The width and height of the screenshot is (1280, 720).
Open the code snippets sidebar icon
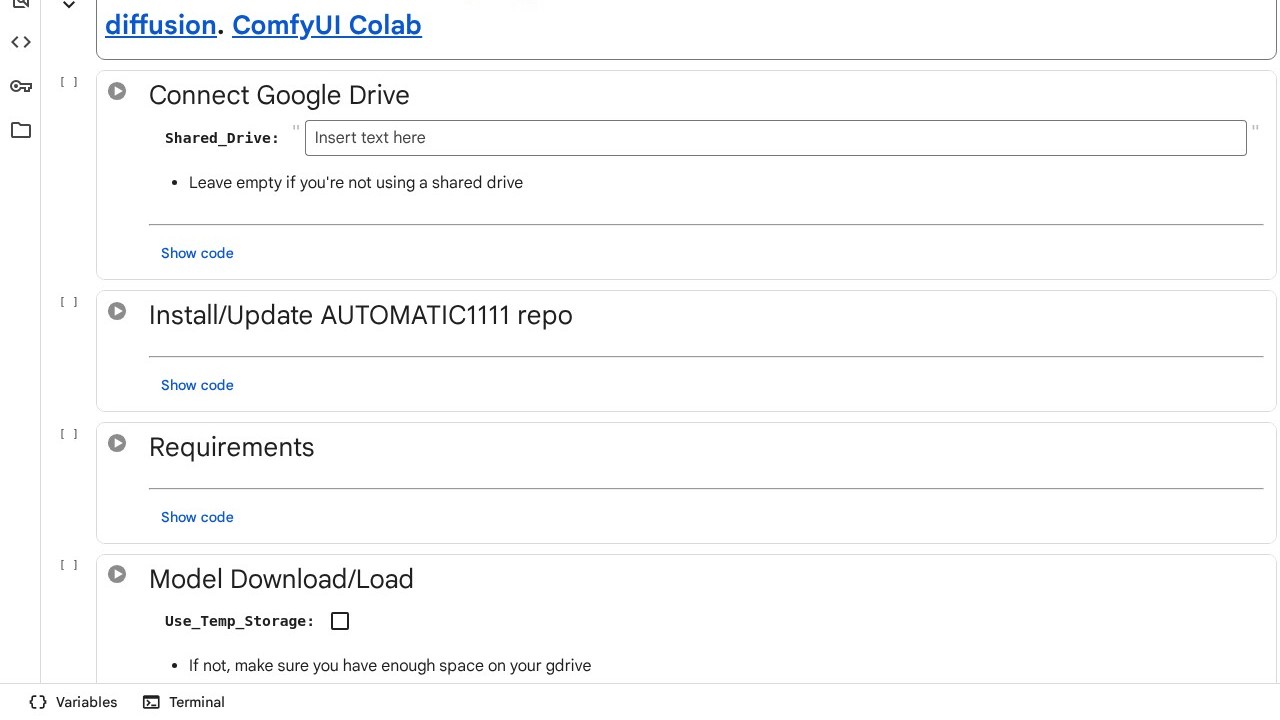(x=21, y=42)
